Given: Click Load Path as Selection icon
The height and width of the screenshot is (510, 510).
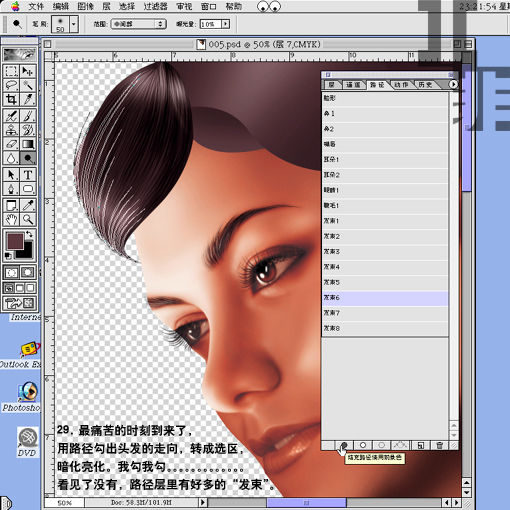Looking at the screenshot, I should [x=382, y=445].
